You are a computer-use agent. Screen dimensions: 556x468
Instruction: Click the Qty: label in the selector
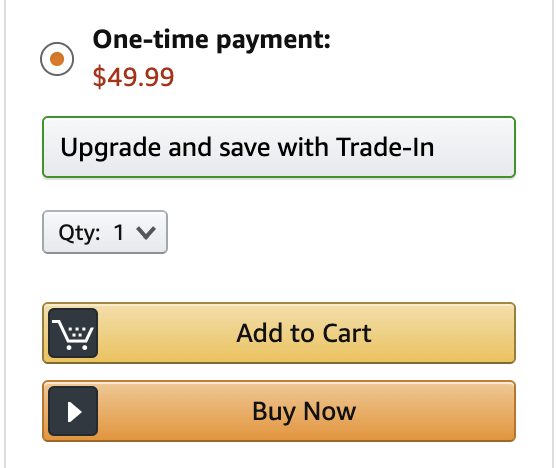pyautogui.click(x=79, y=234)
